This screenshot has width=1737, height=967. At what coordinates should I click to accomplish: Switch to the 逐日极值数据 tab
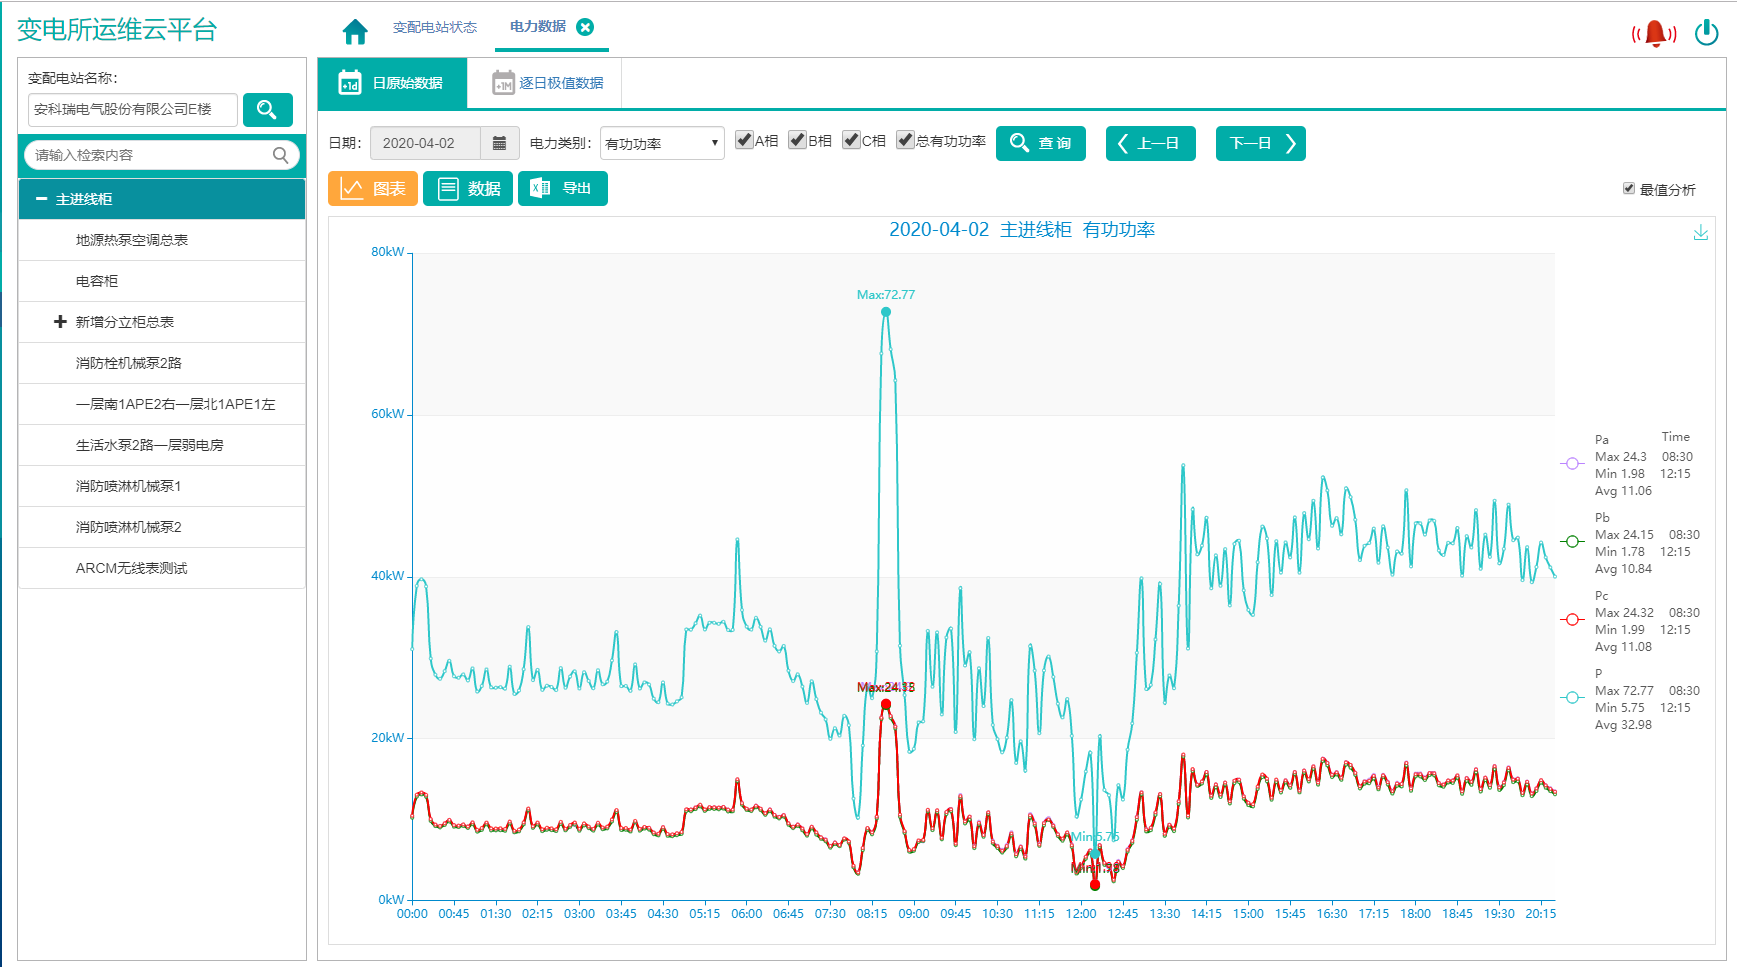coord(547,83)
